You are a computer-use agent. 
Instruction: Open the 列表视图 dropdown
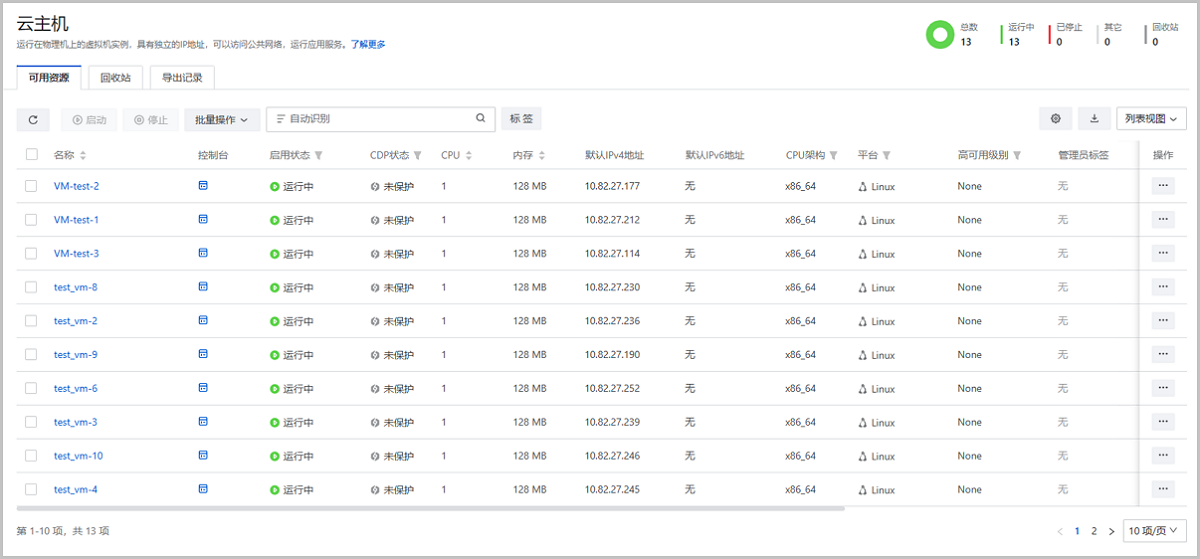1150,119
